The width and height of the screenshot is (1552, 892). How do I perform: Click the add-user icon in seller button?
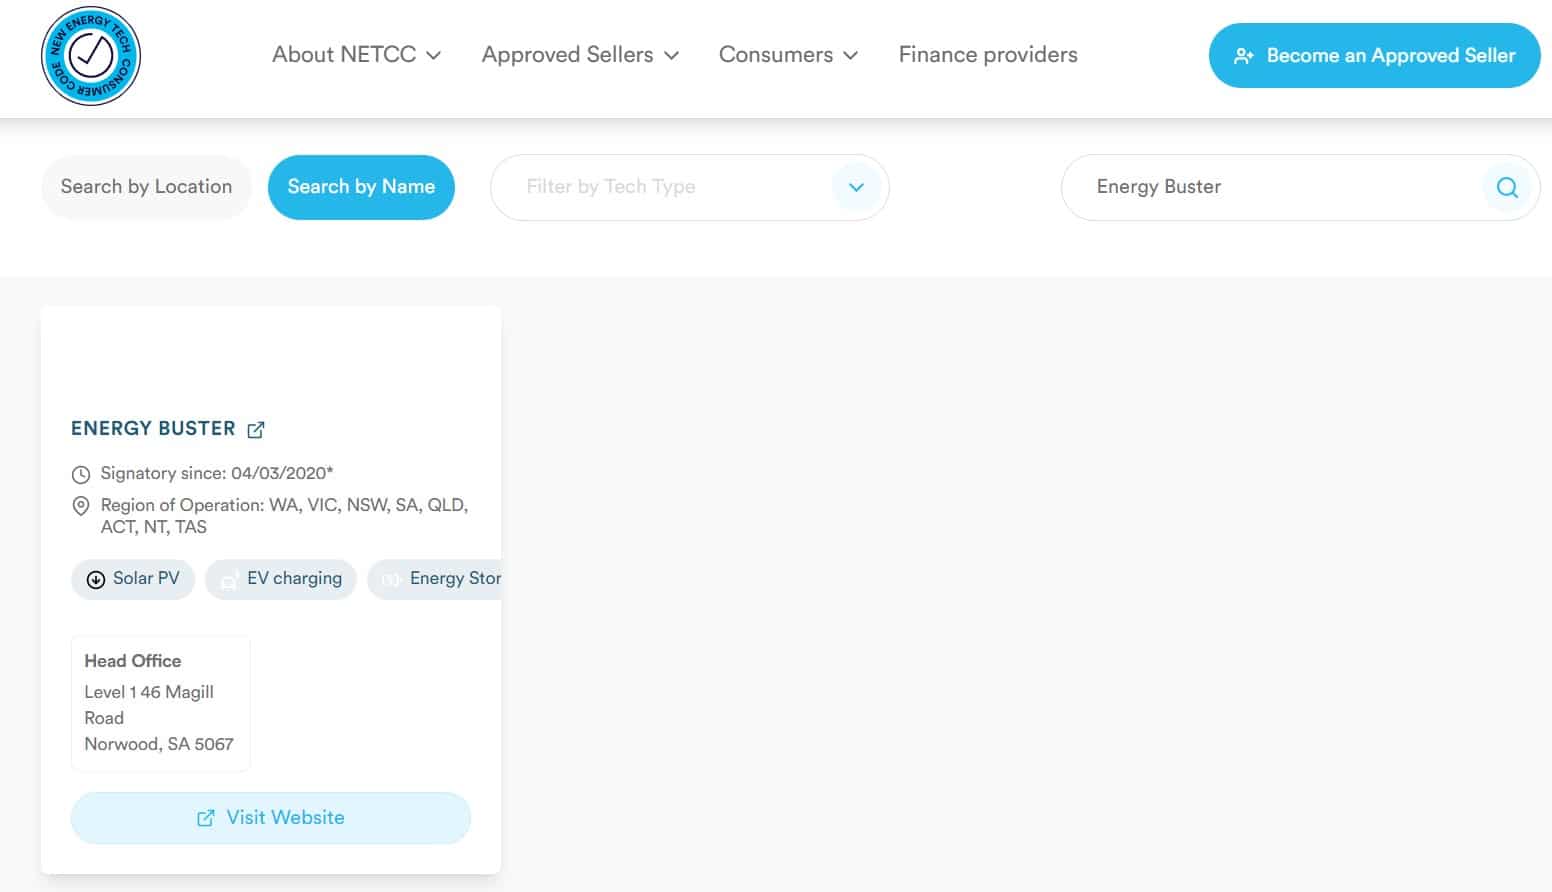point(1243,56)
